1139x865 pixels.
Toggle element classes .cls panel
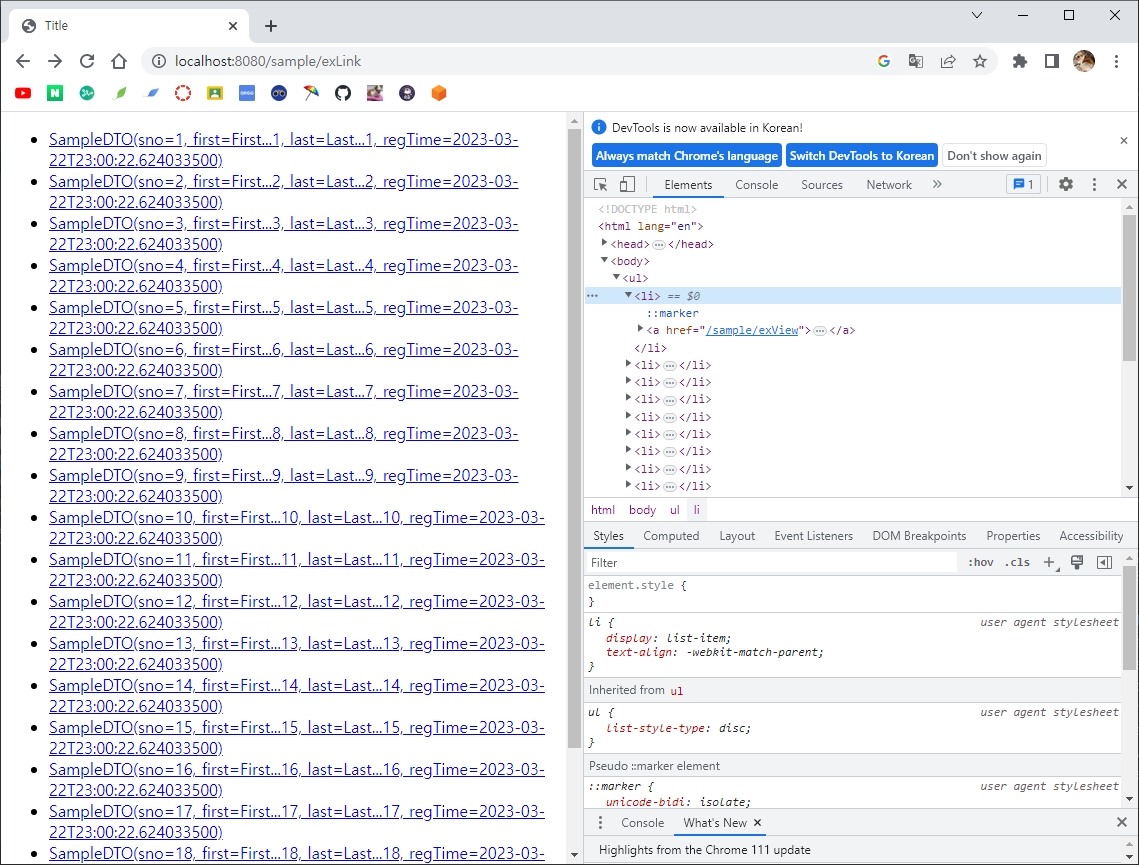point(1017,562)
